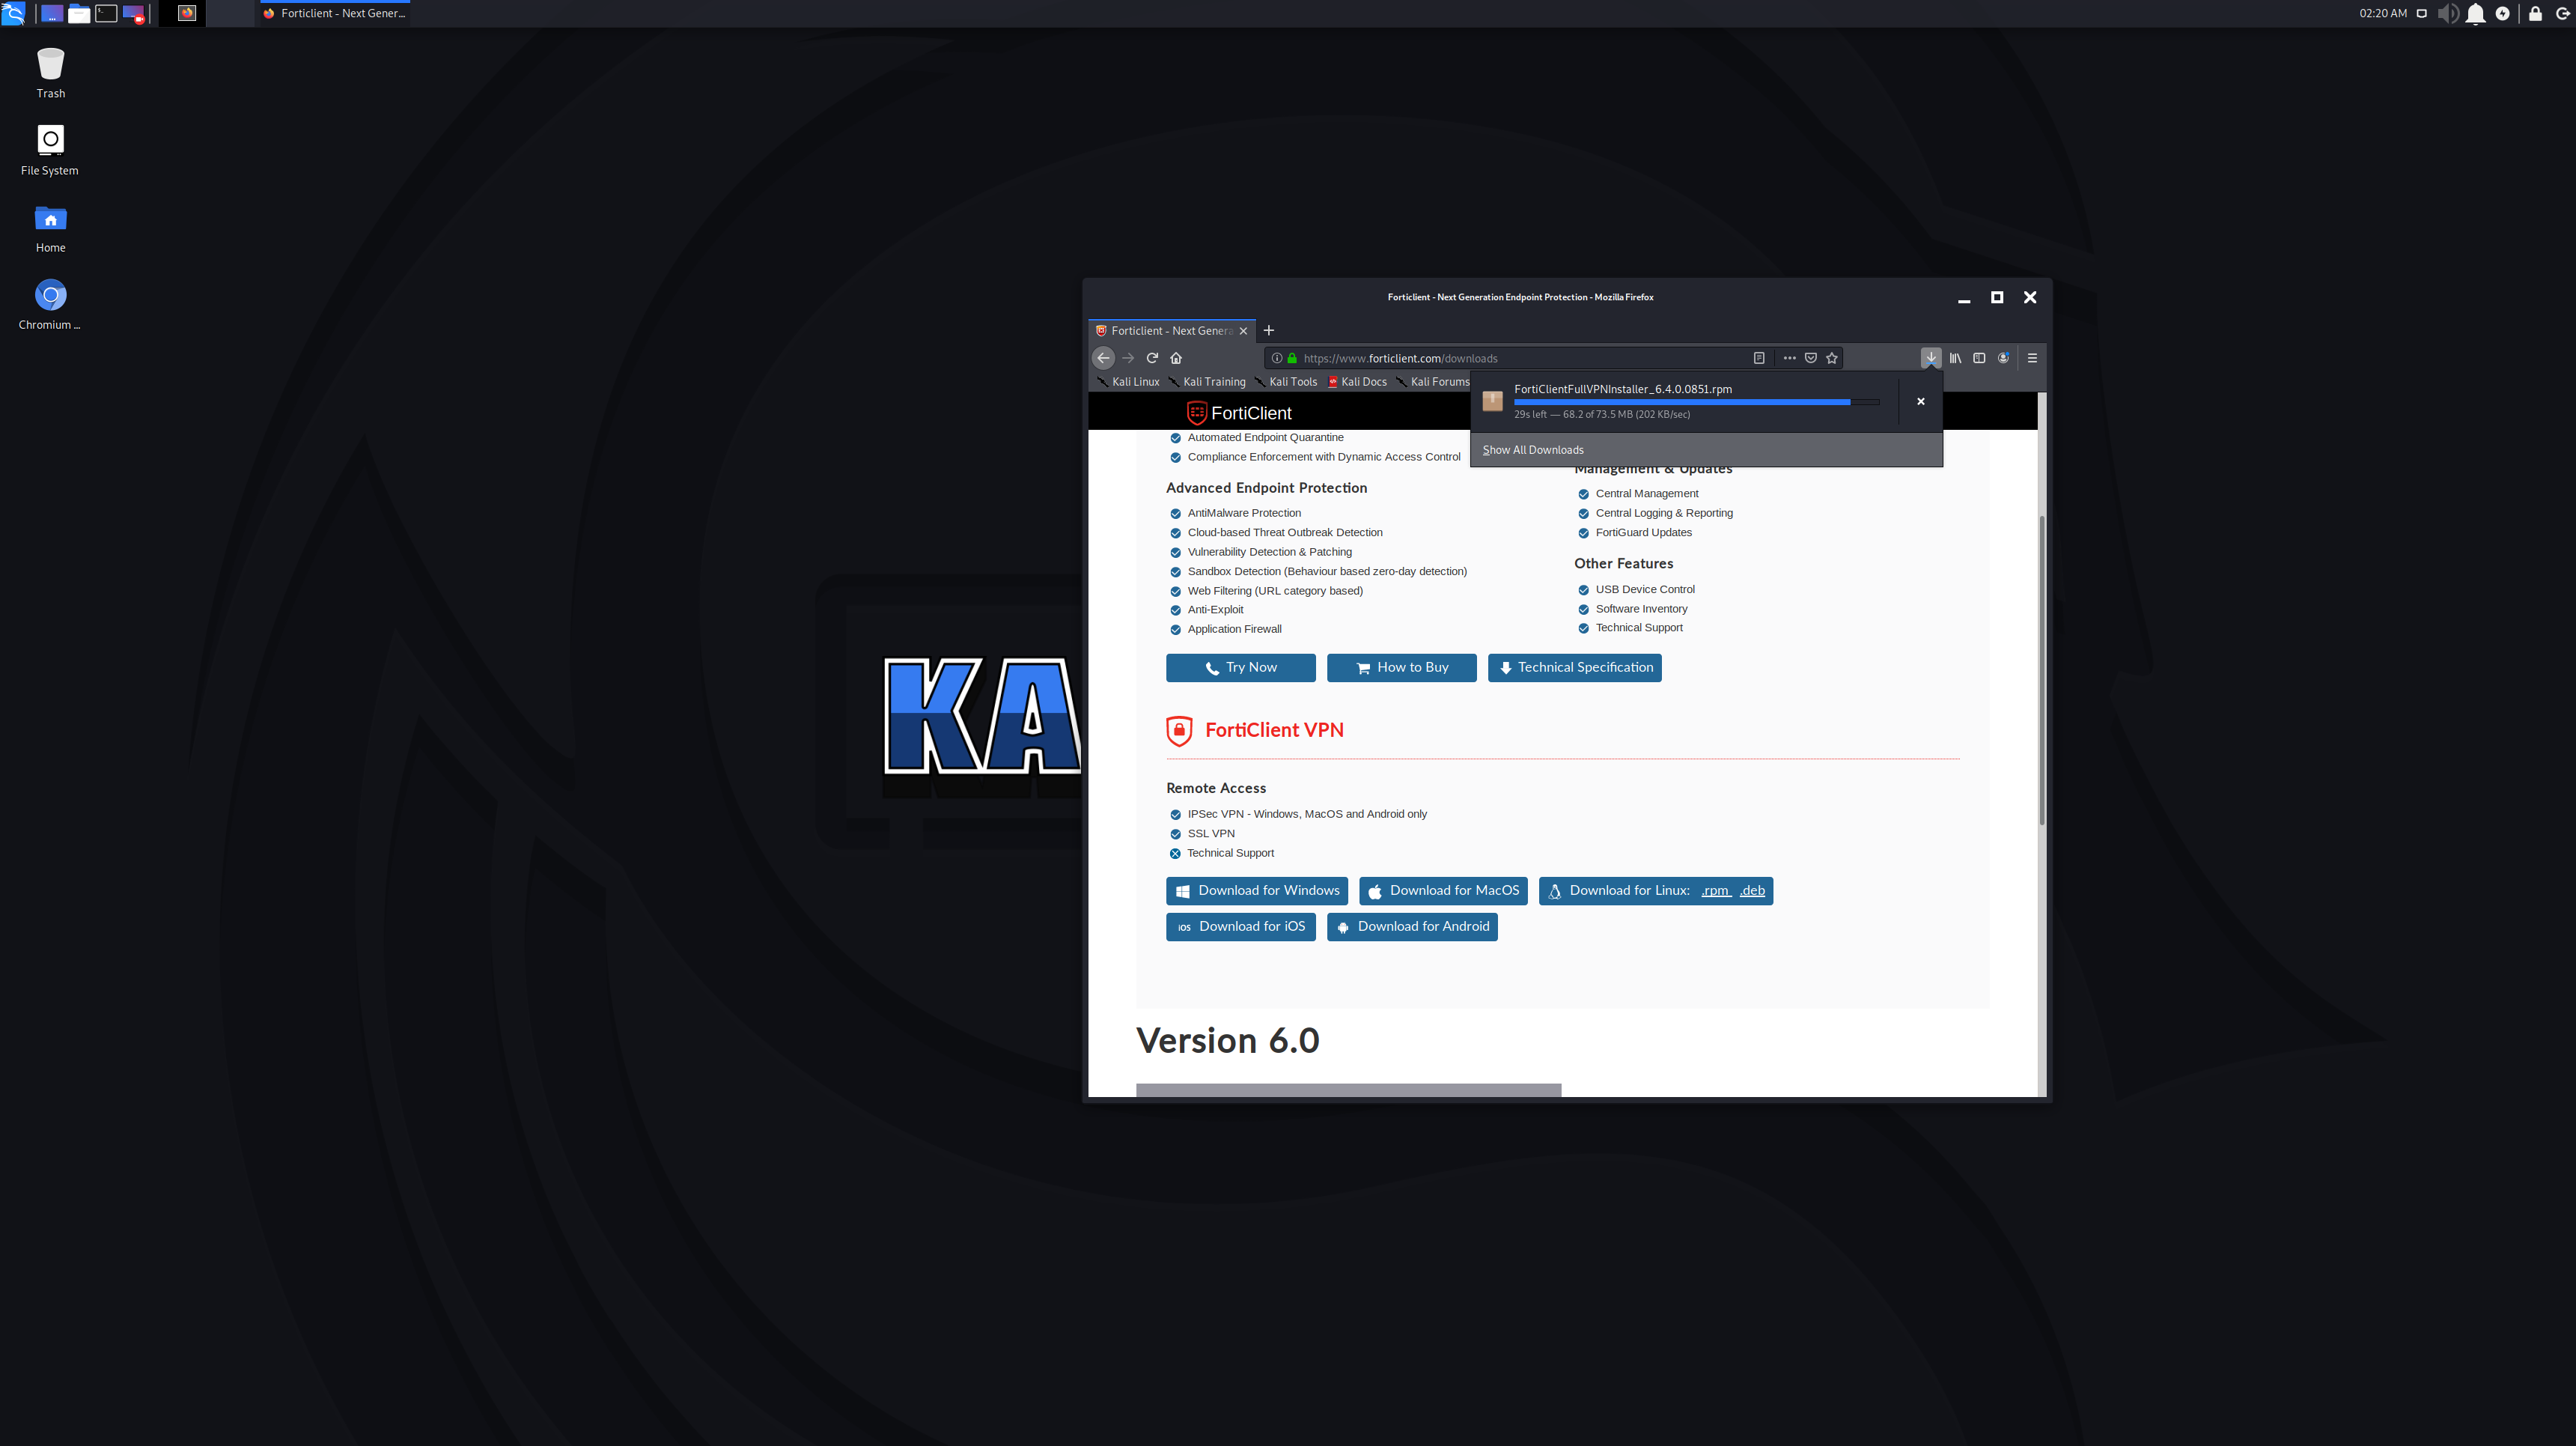Open page actions three-dot menu
The image size is (2576, 1446).
pyautogui.click(x=1789, y=358)
